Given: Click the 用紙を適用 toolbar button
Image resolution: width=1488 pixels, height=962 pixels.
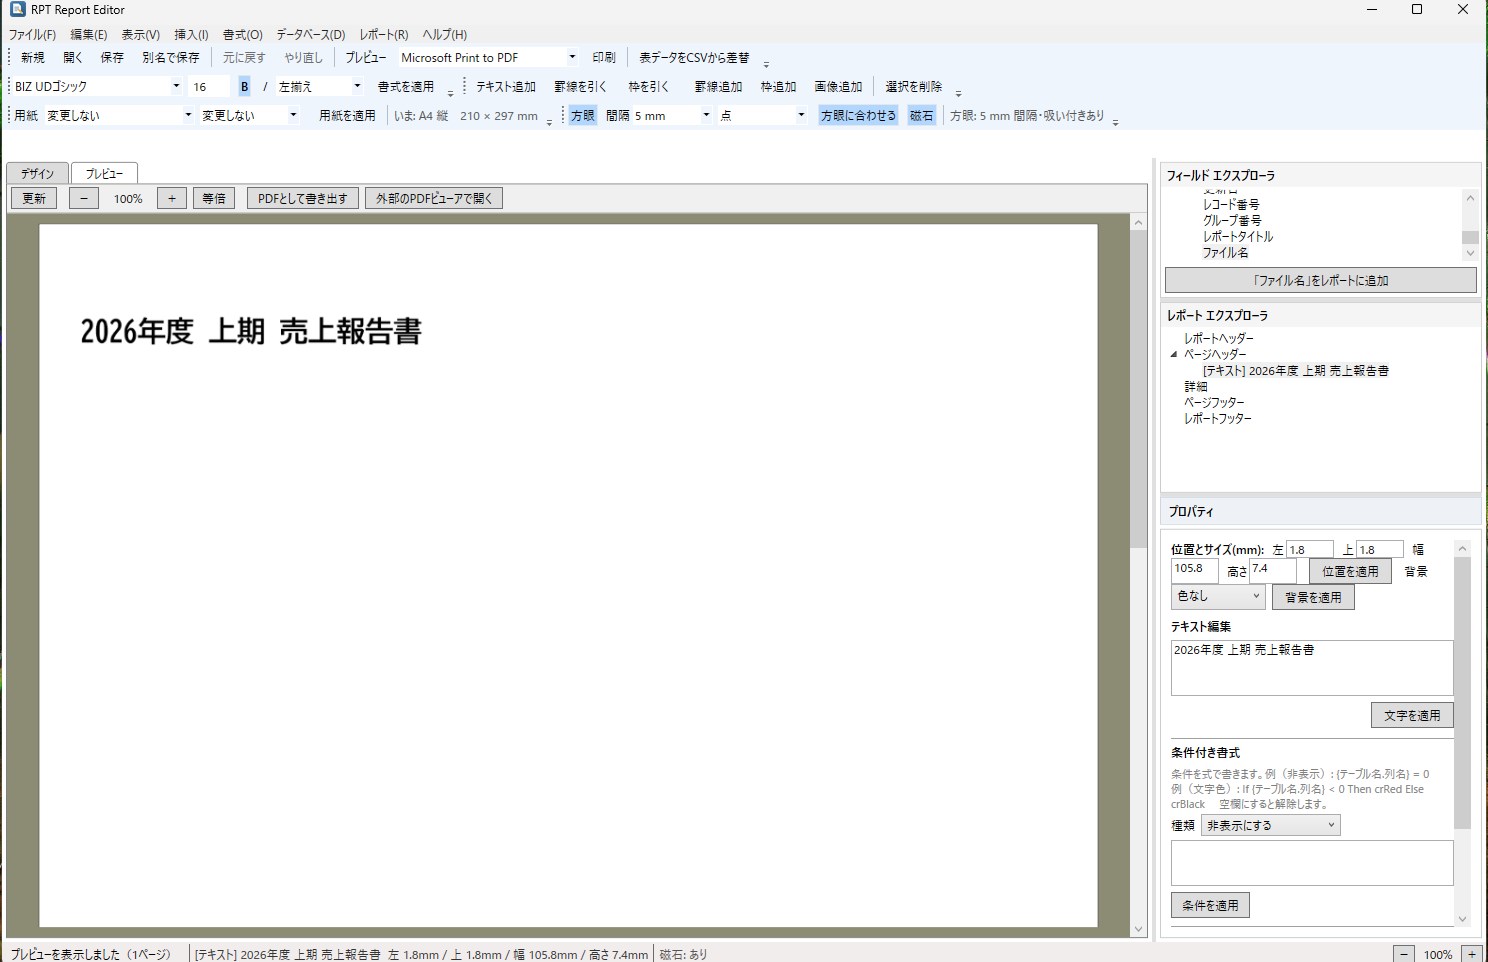Looking at the screenshot, I should (347, 116).
